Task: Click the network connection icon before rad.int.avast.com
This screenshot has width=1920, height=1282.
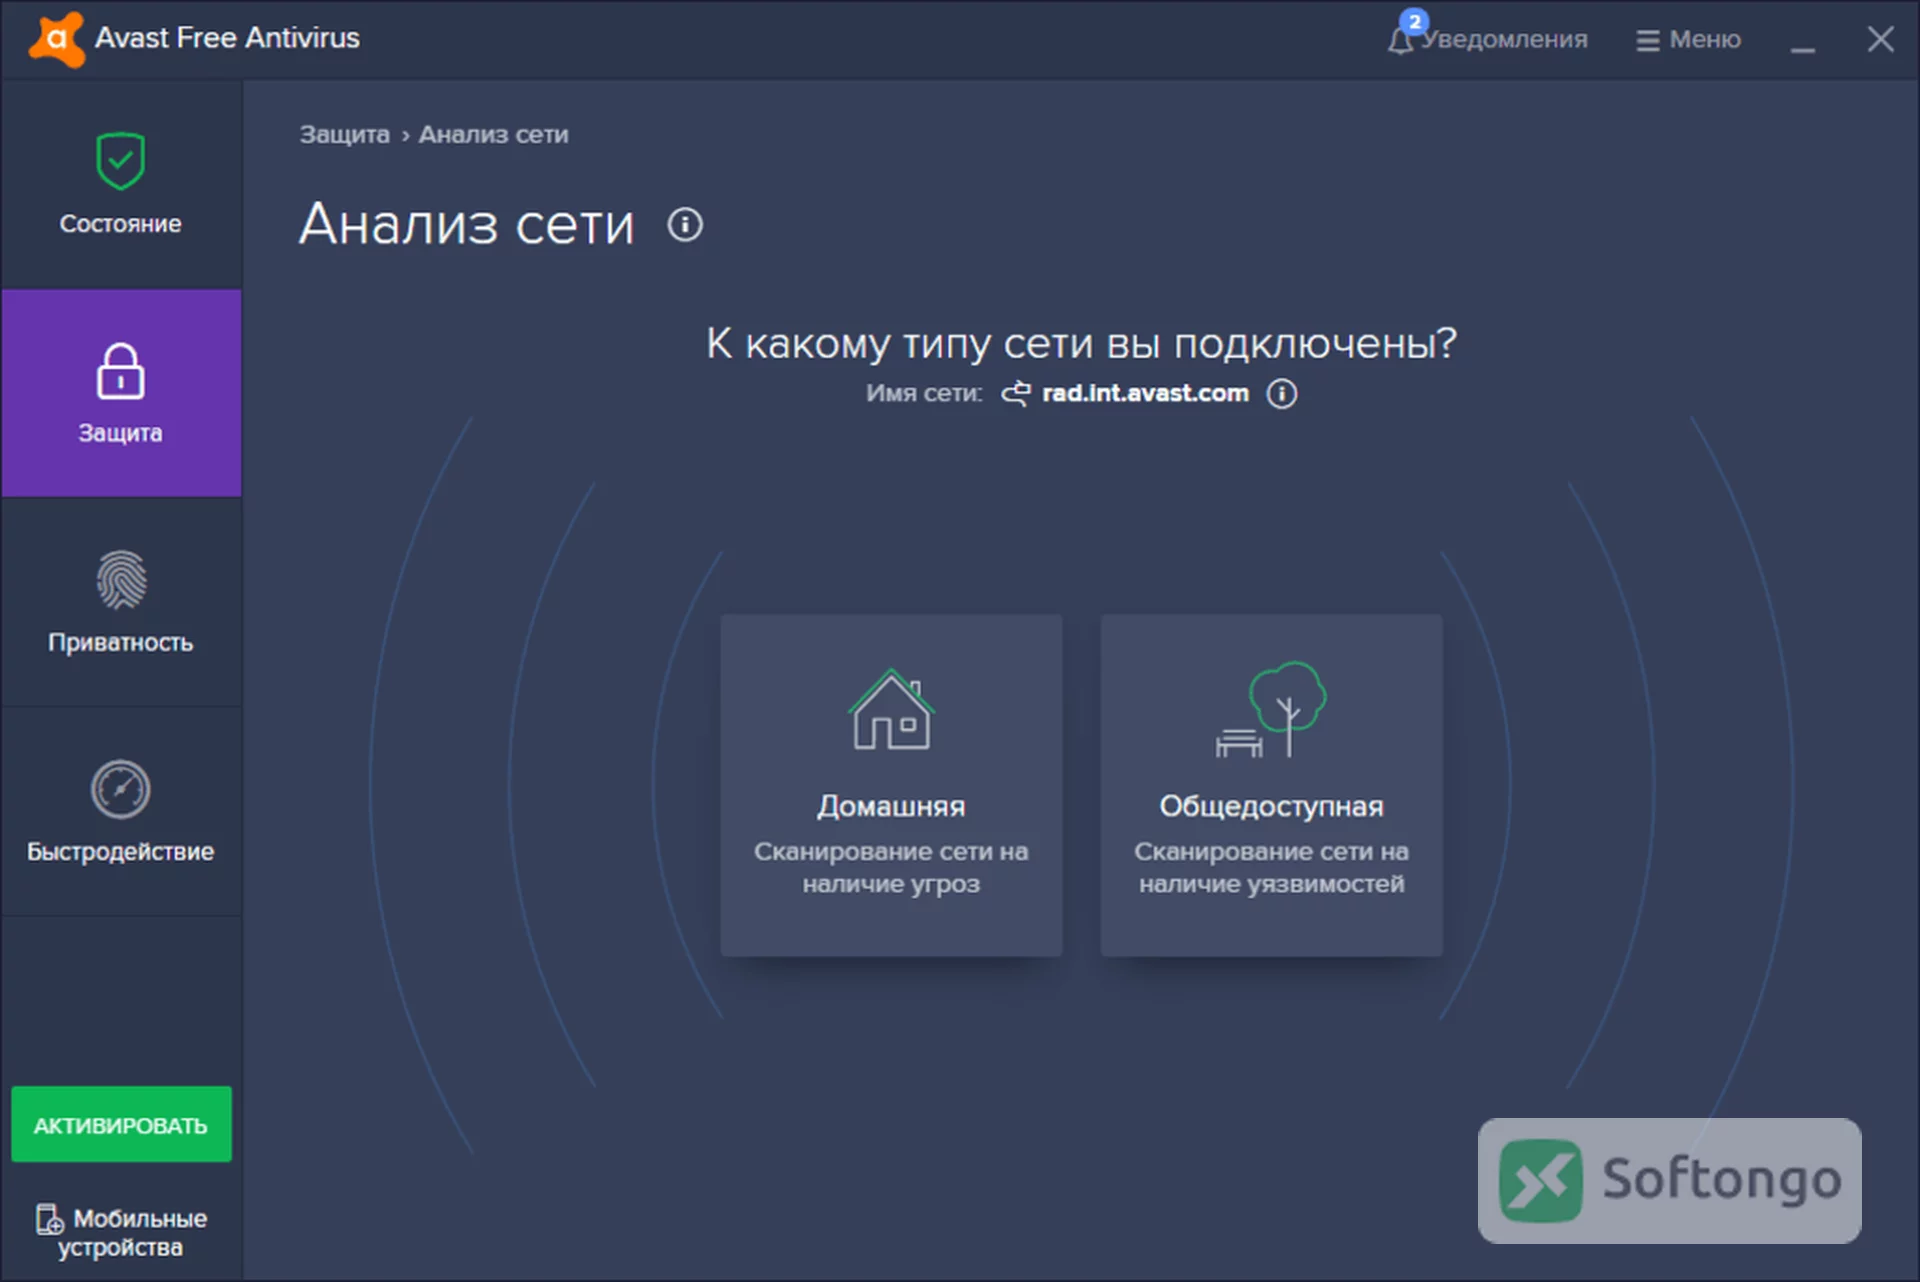Action: (x=1016, y=393)
